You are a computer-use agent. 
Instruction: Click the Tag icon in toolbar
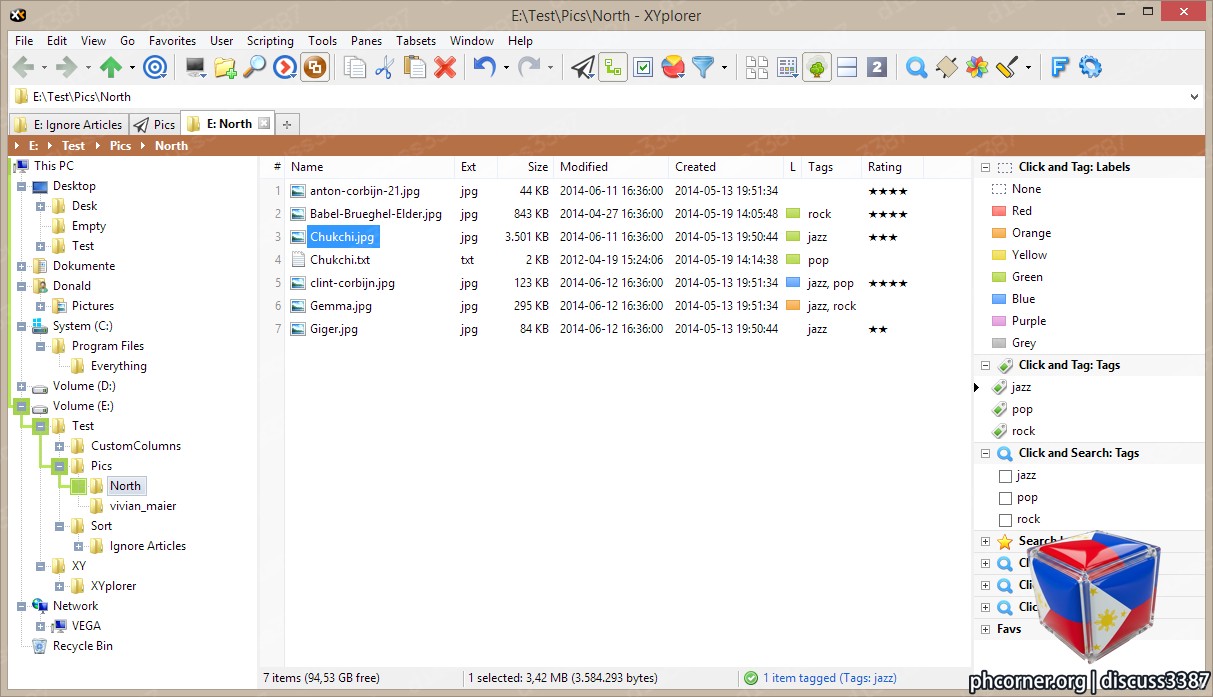point(946,67)
